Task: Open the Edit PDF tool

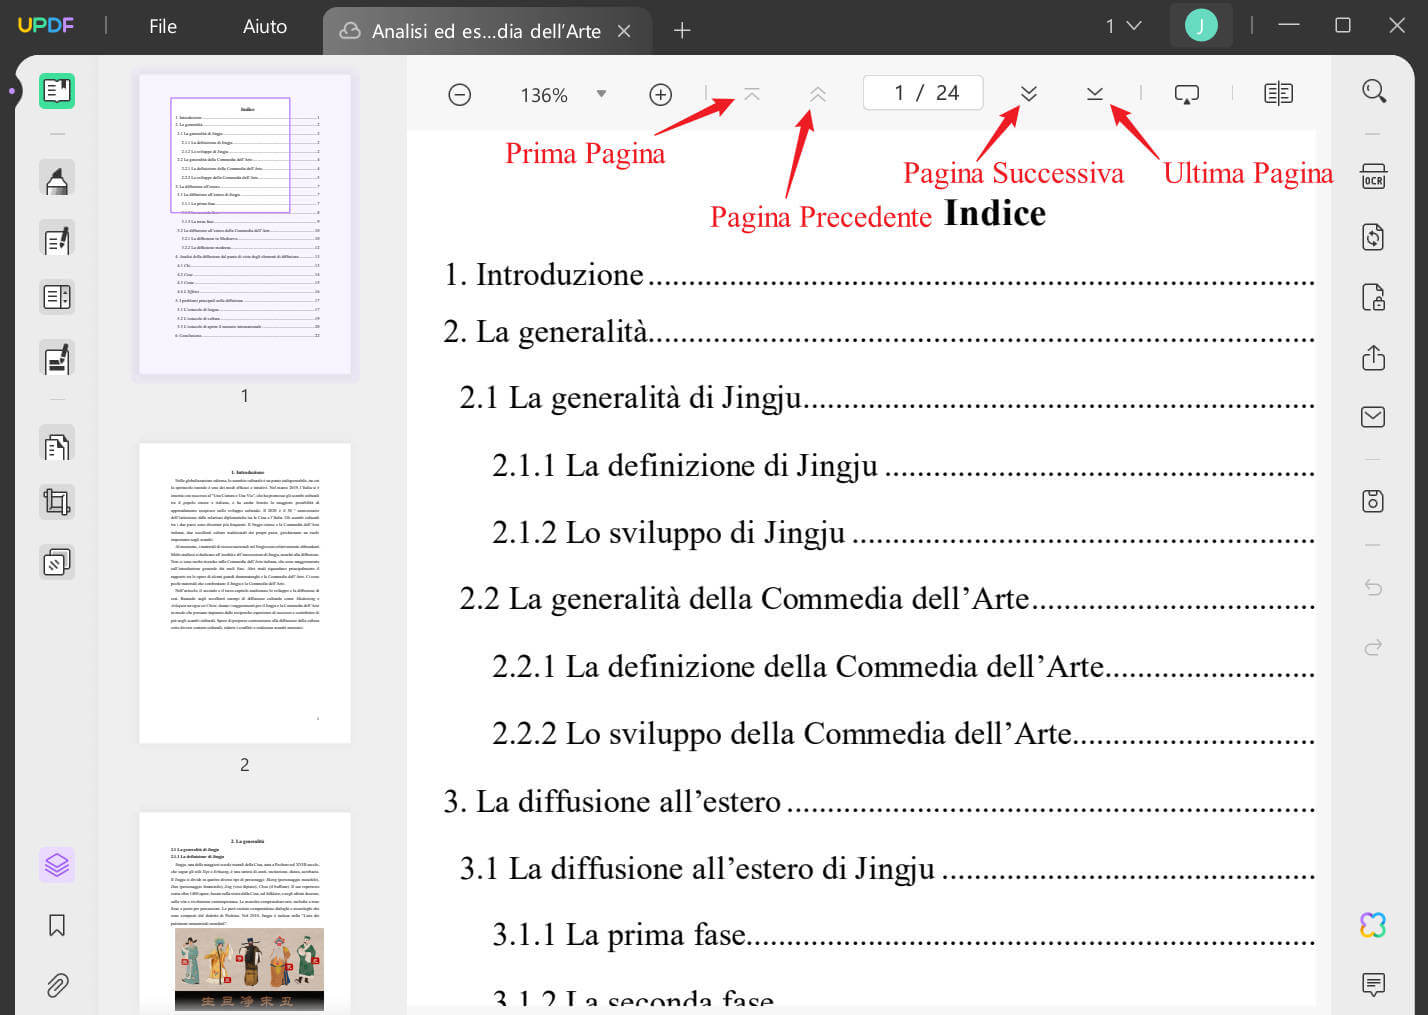Action: pos(57,239)
